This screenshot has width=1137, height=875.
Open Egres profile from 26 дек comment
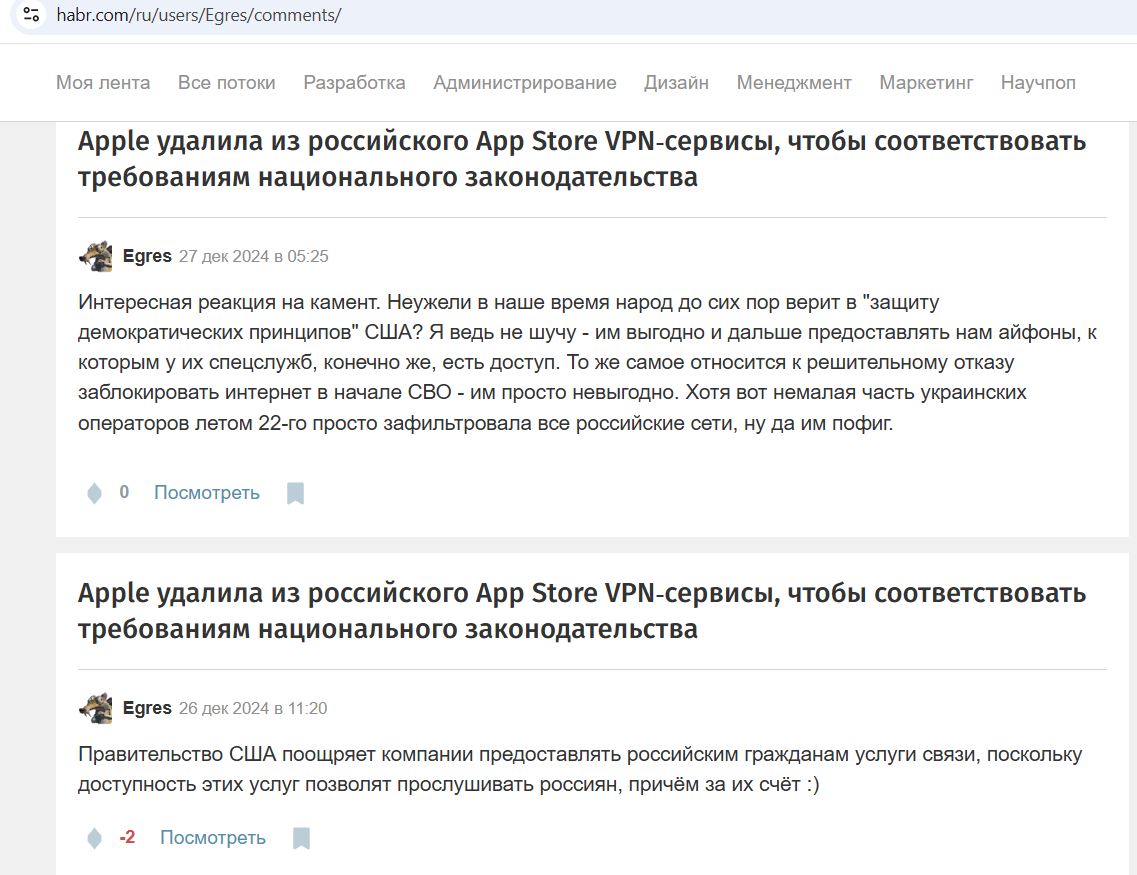[147, 708]
